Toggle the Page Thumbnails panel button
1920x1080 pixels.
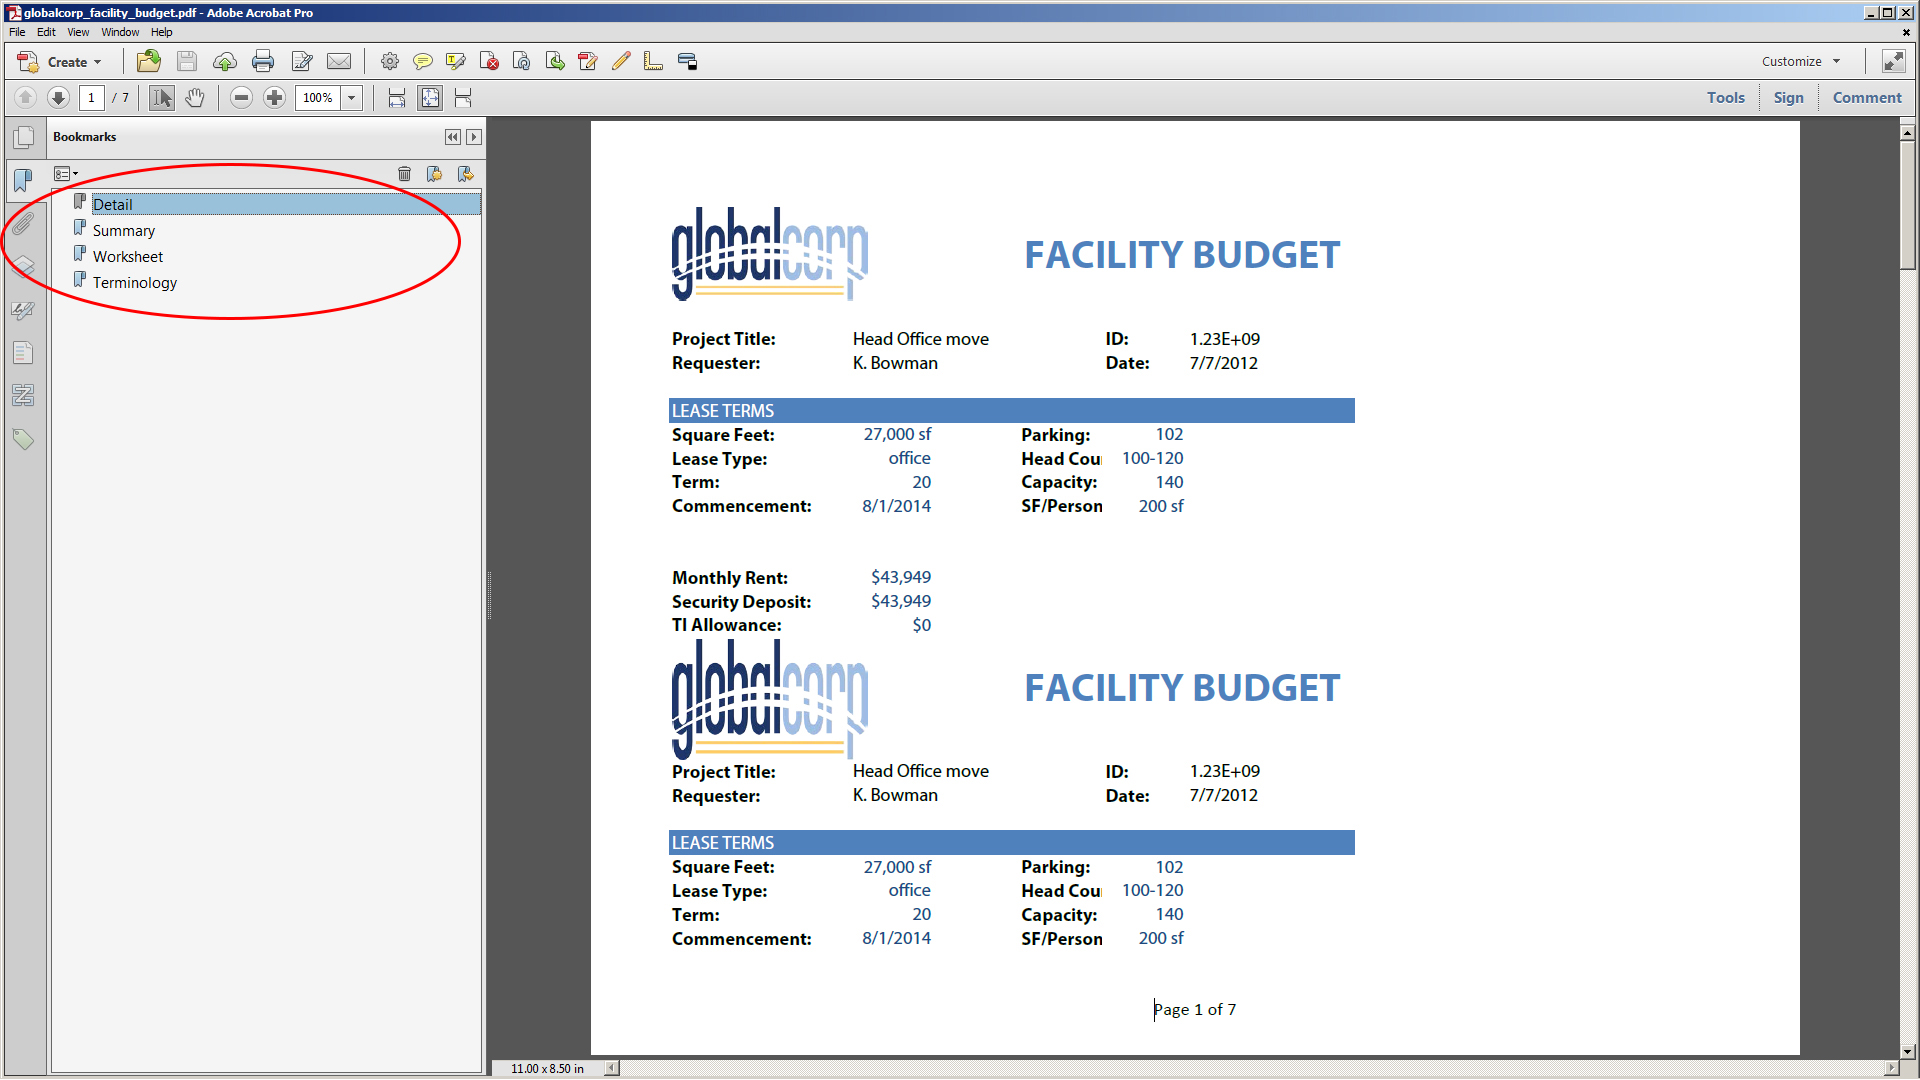23,137
